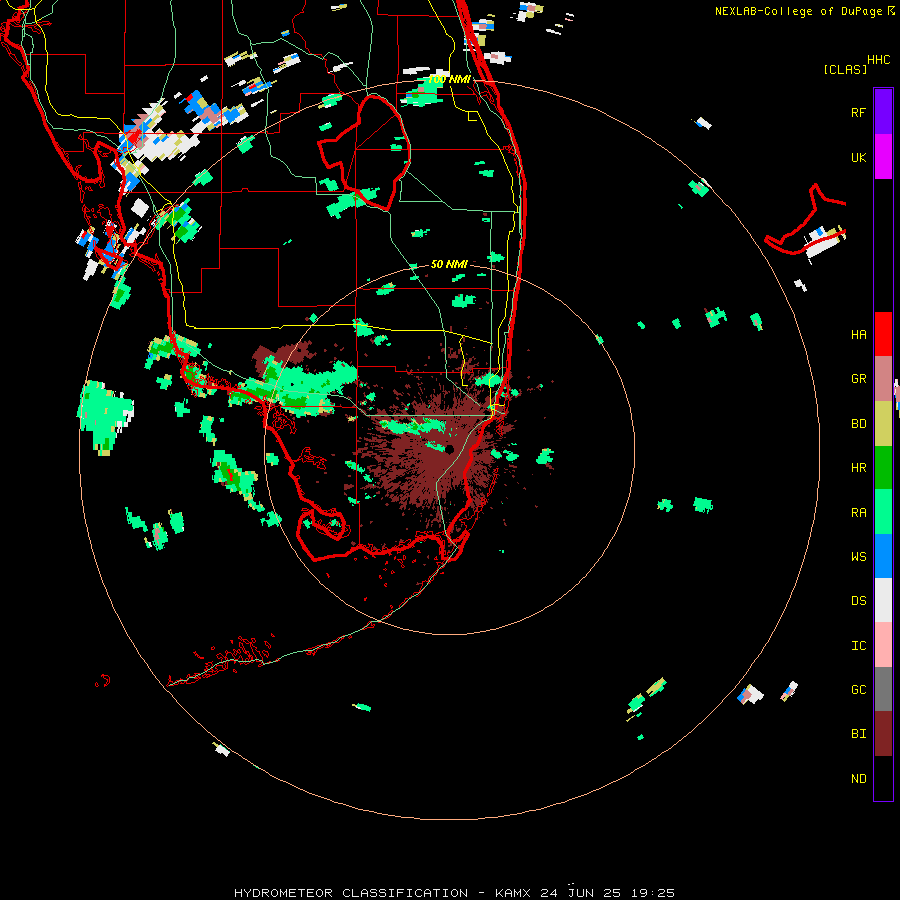Click the DS white legend swatch
This screenshot has width=900, height=900.
[x=883, y=600]
